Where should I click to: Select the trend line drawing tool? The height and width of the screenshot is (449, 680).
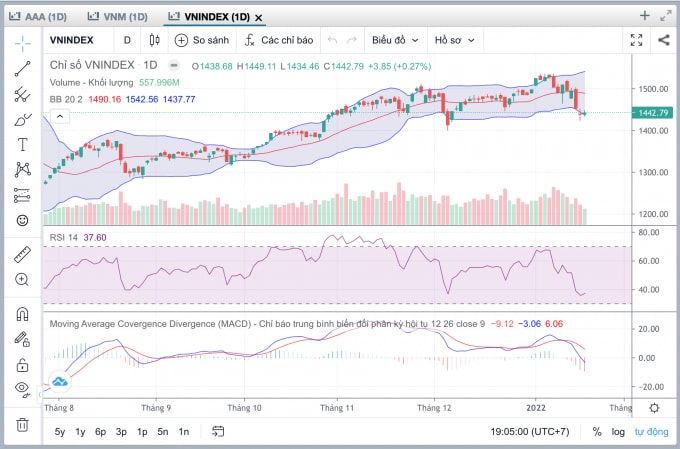(x=23, y=69)
